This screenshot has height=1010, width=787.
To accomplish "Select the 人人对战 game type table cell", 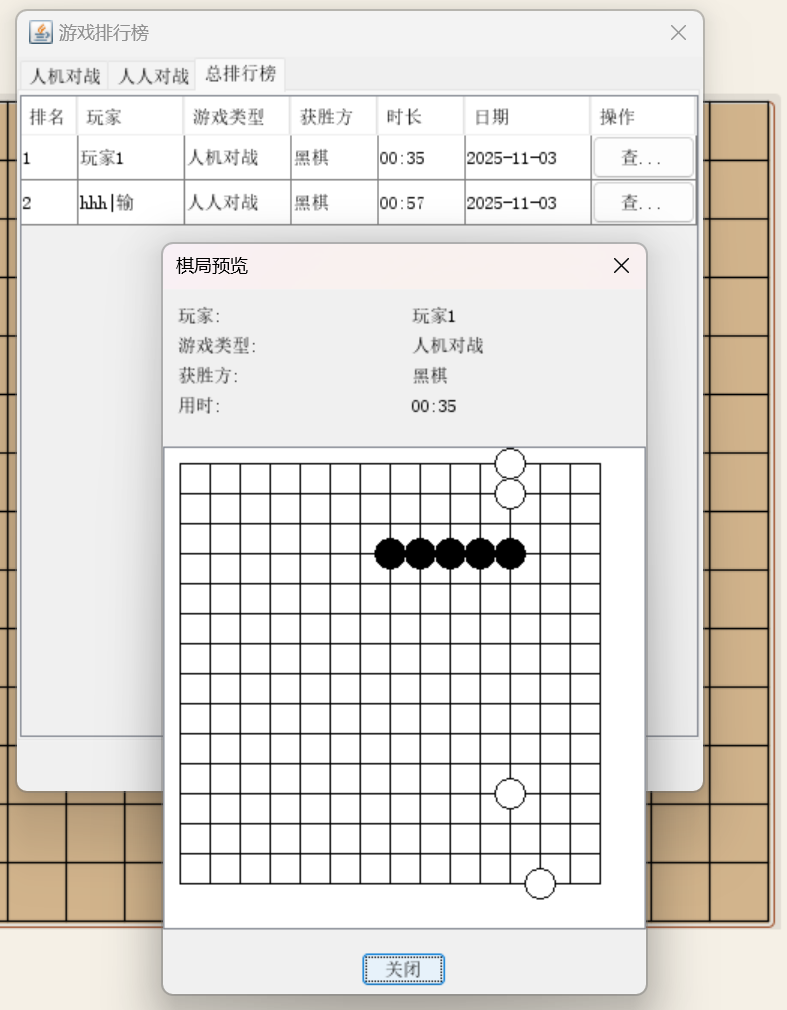I will (237, 202).
